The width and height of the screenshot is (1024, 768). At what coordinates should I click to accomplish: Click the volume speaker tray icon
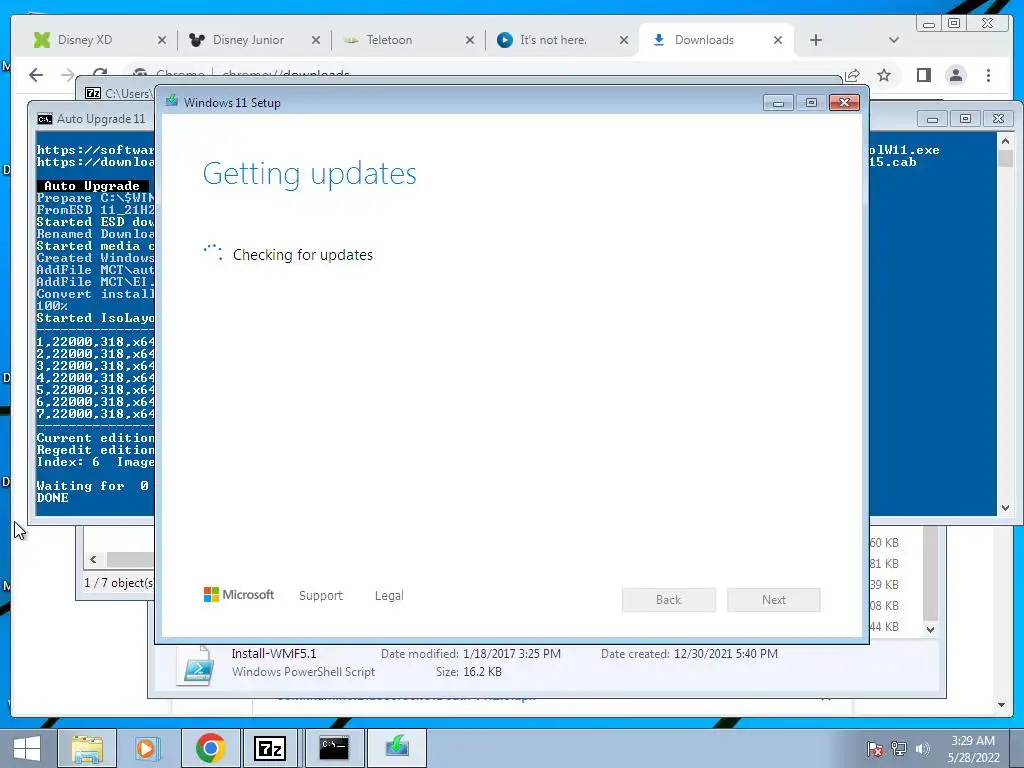coord(922,749)
